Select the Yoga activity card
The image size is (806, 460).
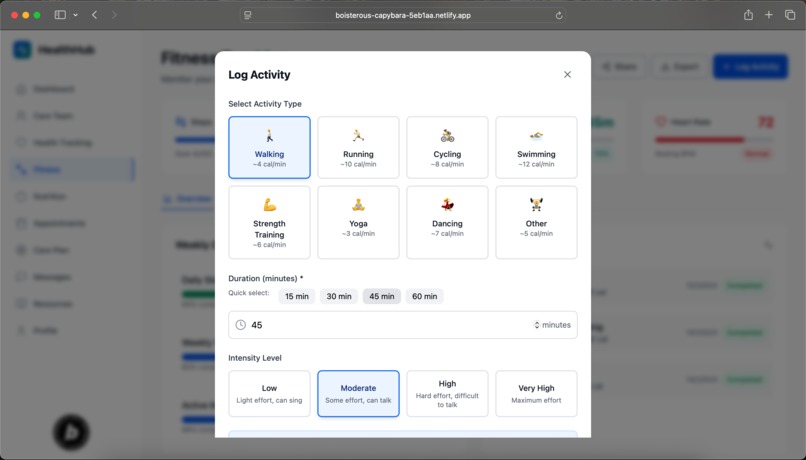click(x=358, y=222)
